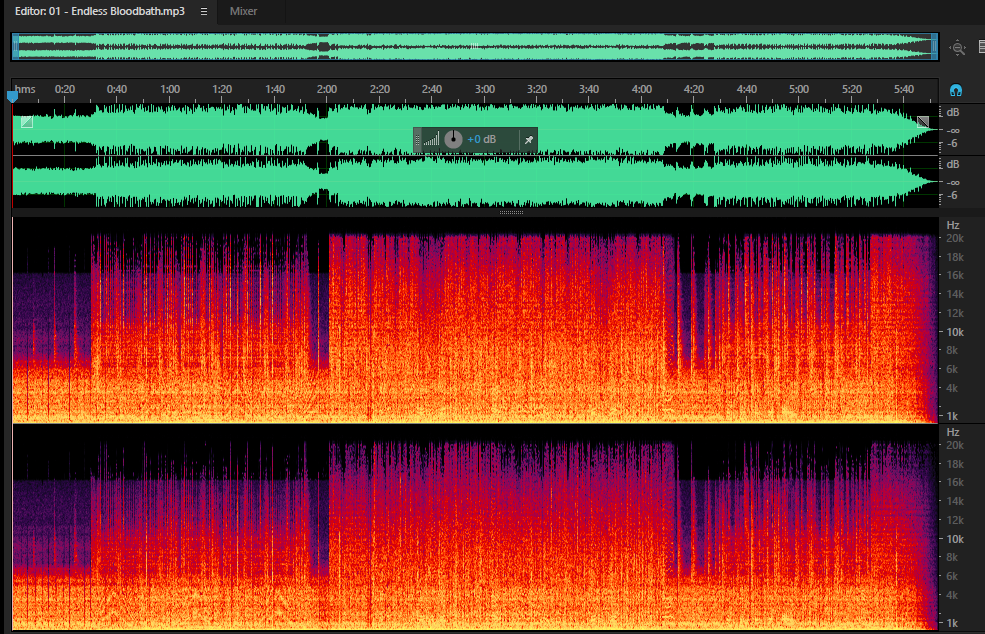Click the right handle of overview navigator
This screenshot has height=634, width=985.
pyautogui.click(x=934, y=47)
